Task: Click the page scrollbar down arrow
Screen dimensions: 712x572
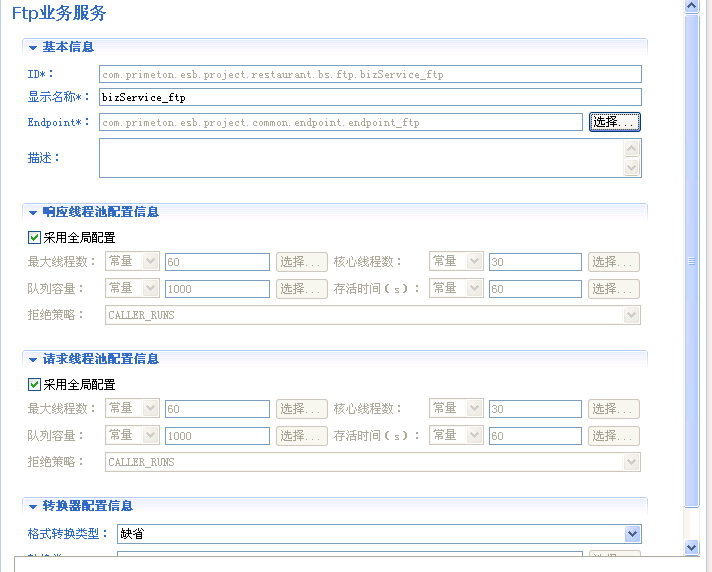Action: click(691, 547)
